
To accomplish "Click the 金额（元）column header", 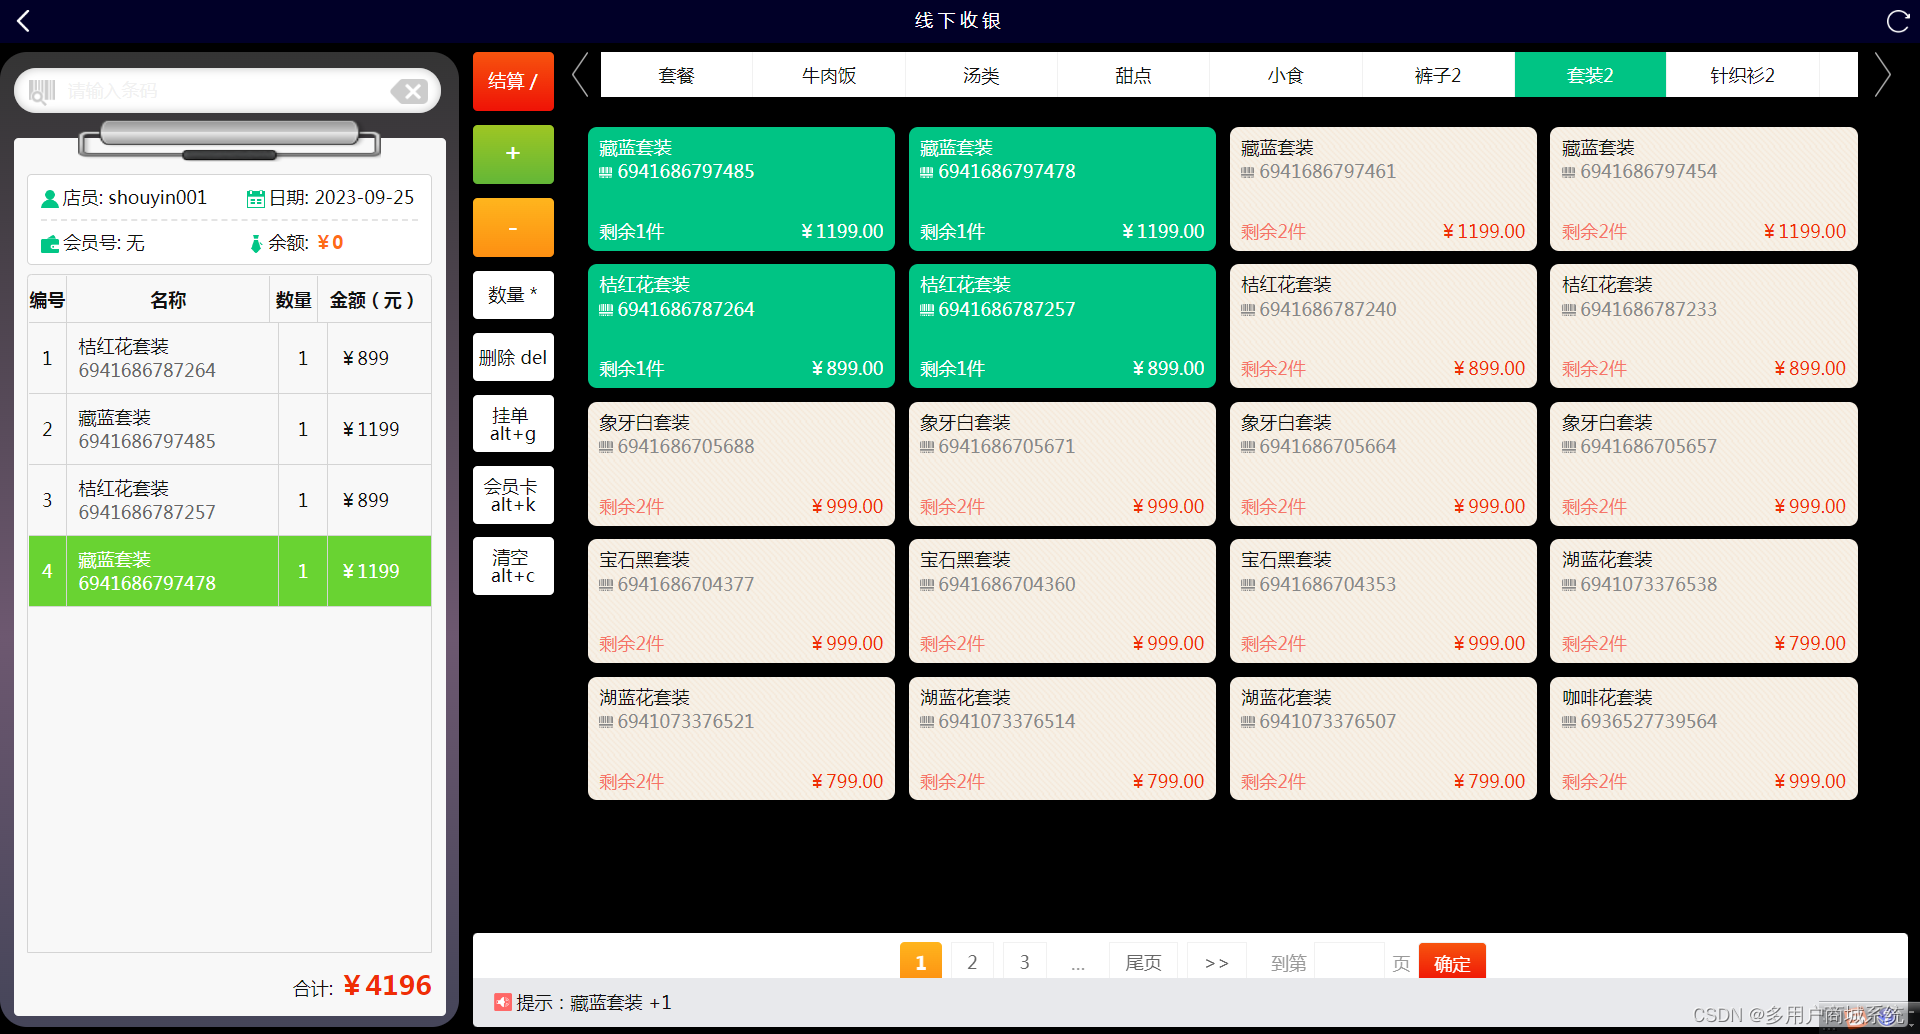I will pos(373,300).
